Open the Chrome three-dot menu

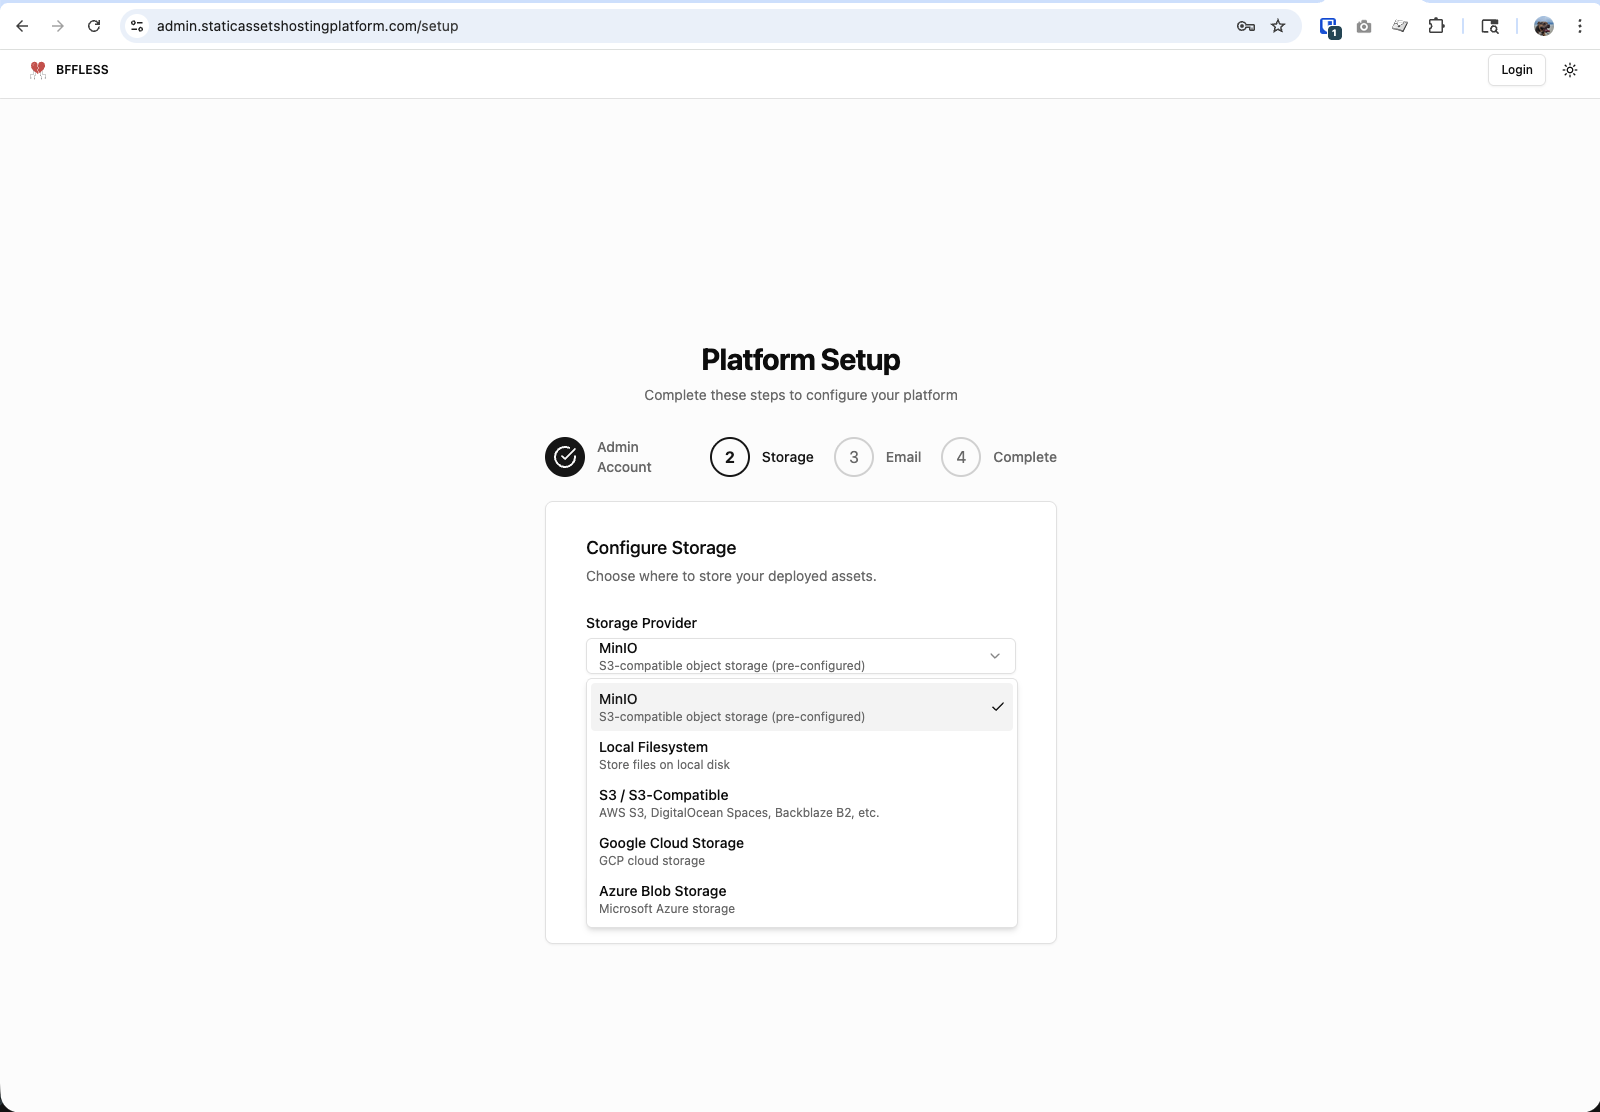click(1580, 26)
